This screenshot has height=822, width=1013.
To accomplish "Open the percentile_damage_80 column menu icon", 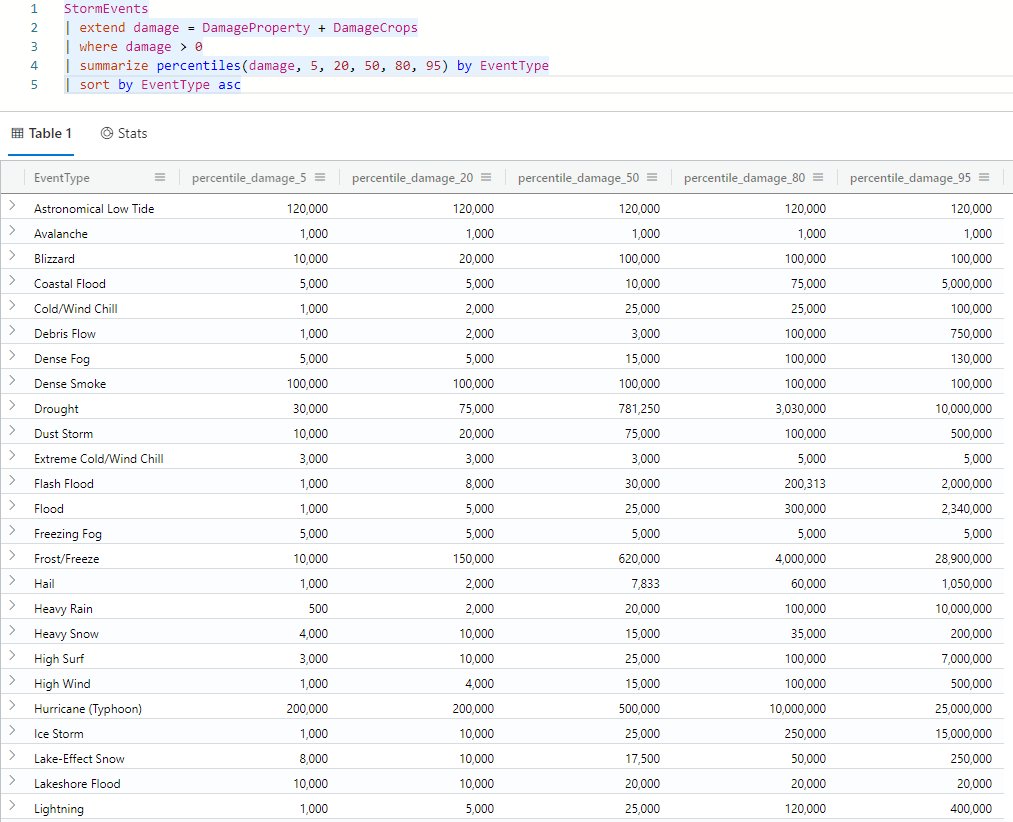I will click(x=818, y=177).
